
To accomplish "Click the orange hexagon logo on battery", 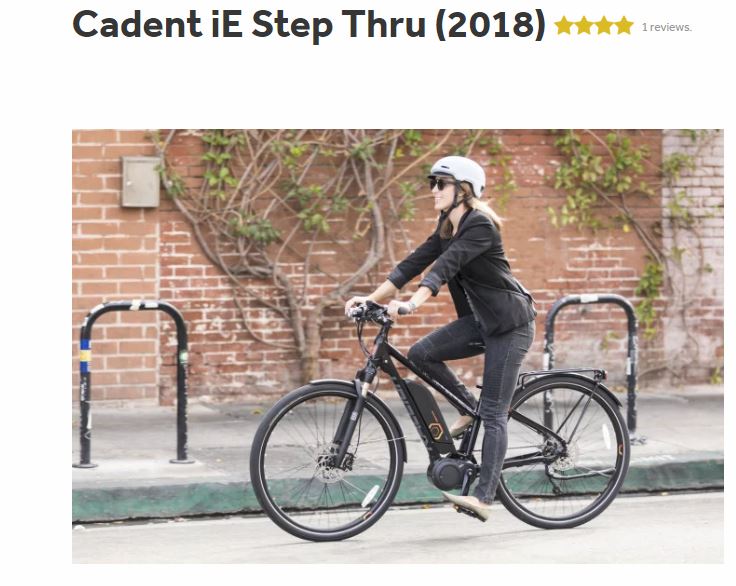I will click(436, 431).
